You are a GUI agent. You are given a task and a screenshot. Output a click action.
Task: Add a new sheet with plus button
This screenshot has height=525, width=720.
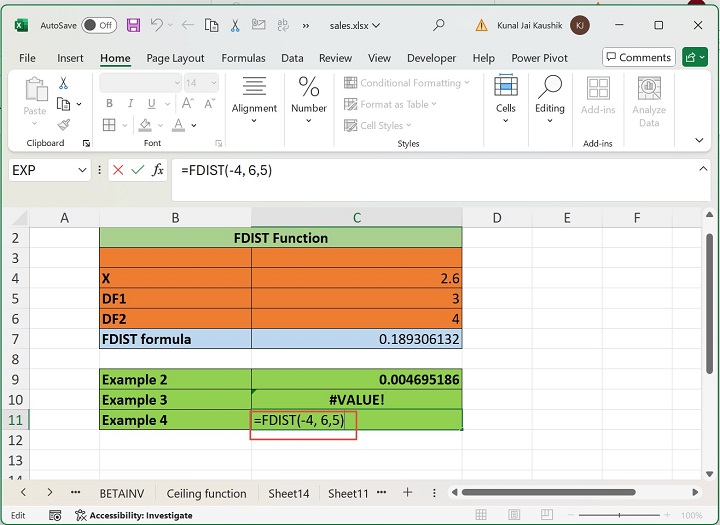click(407, 493)
